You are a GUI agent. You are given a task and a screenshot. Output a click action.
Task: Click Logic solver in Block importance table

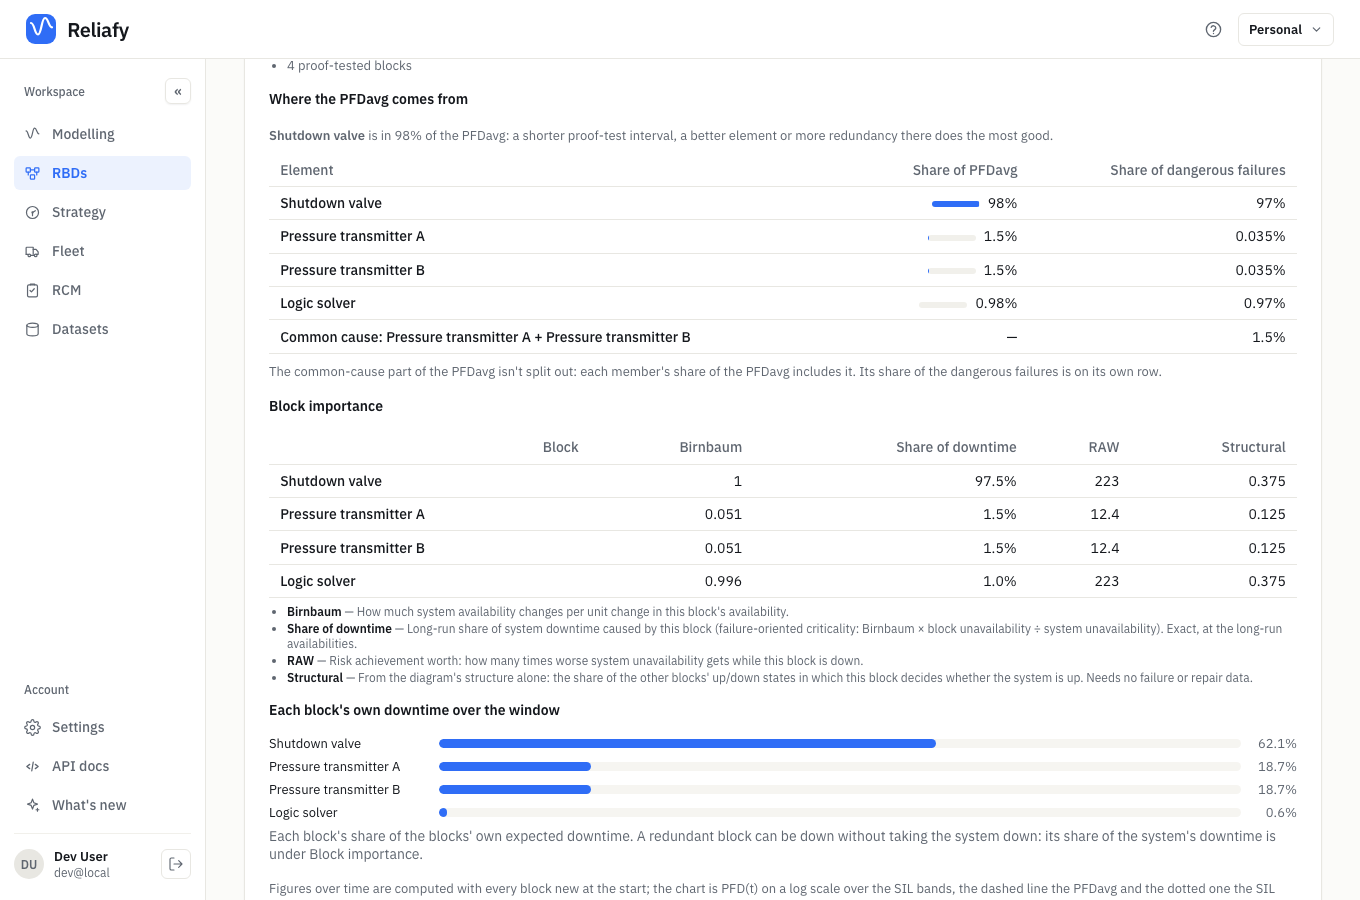point(318,581)
